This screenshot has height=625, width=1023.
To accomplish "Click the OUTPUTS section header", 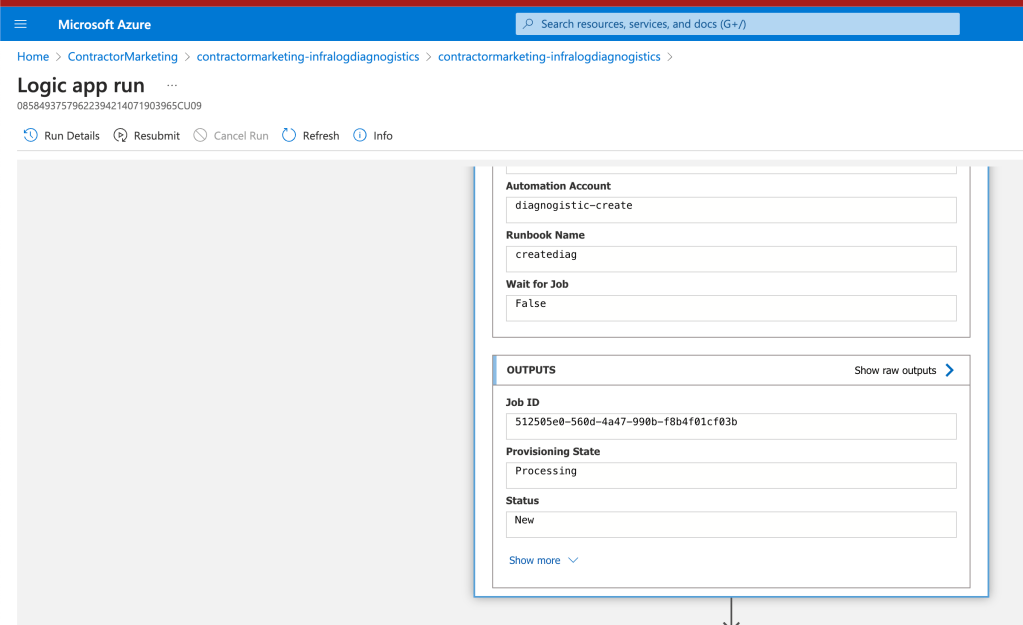I will [731, 370].
